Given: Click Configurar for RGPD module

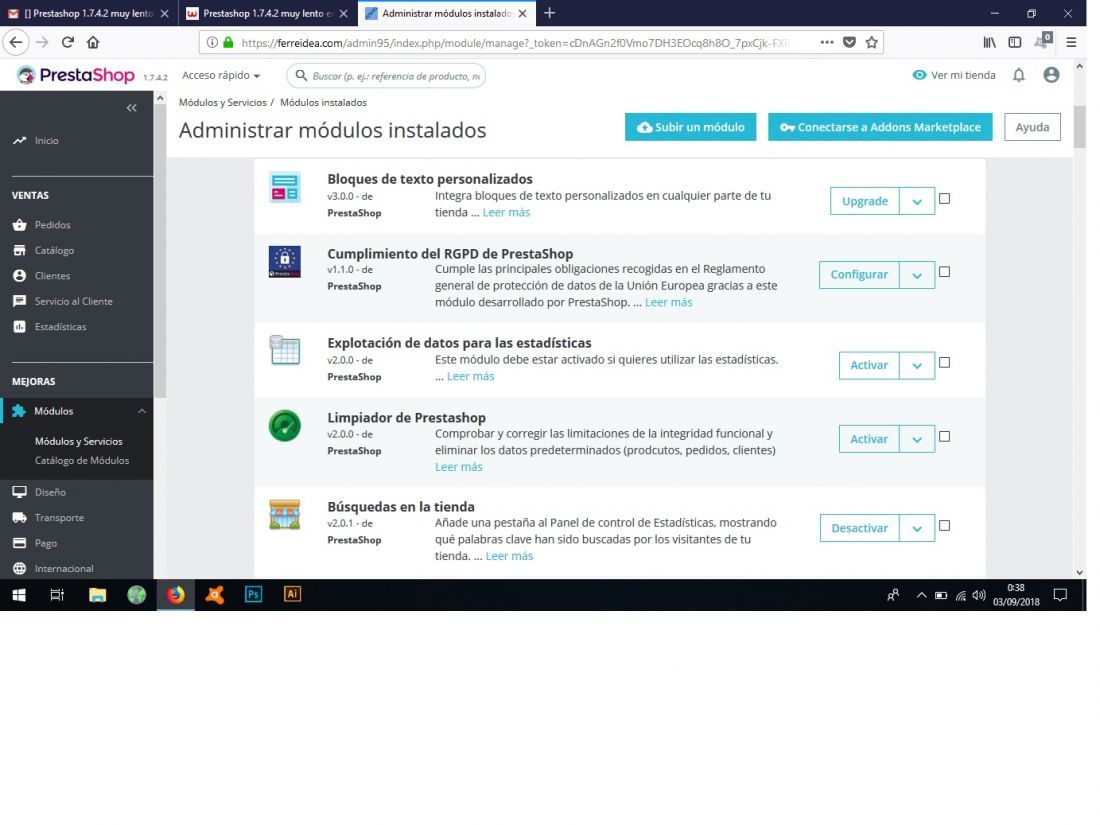Looking at the screenshot, I should 859,275.
